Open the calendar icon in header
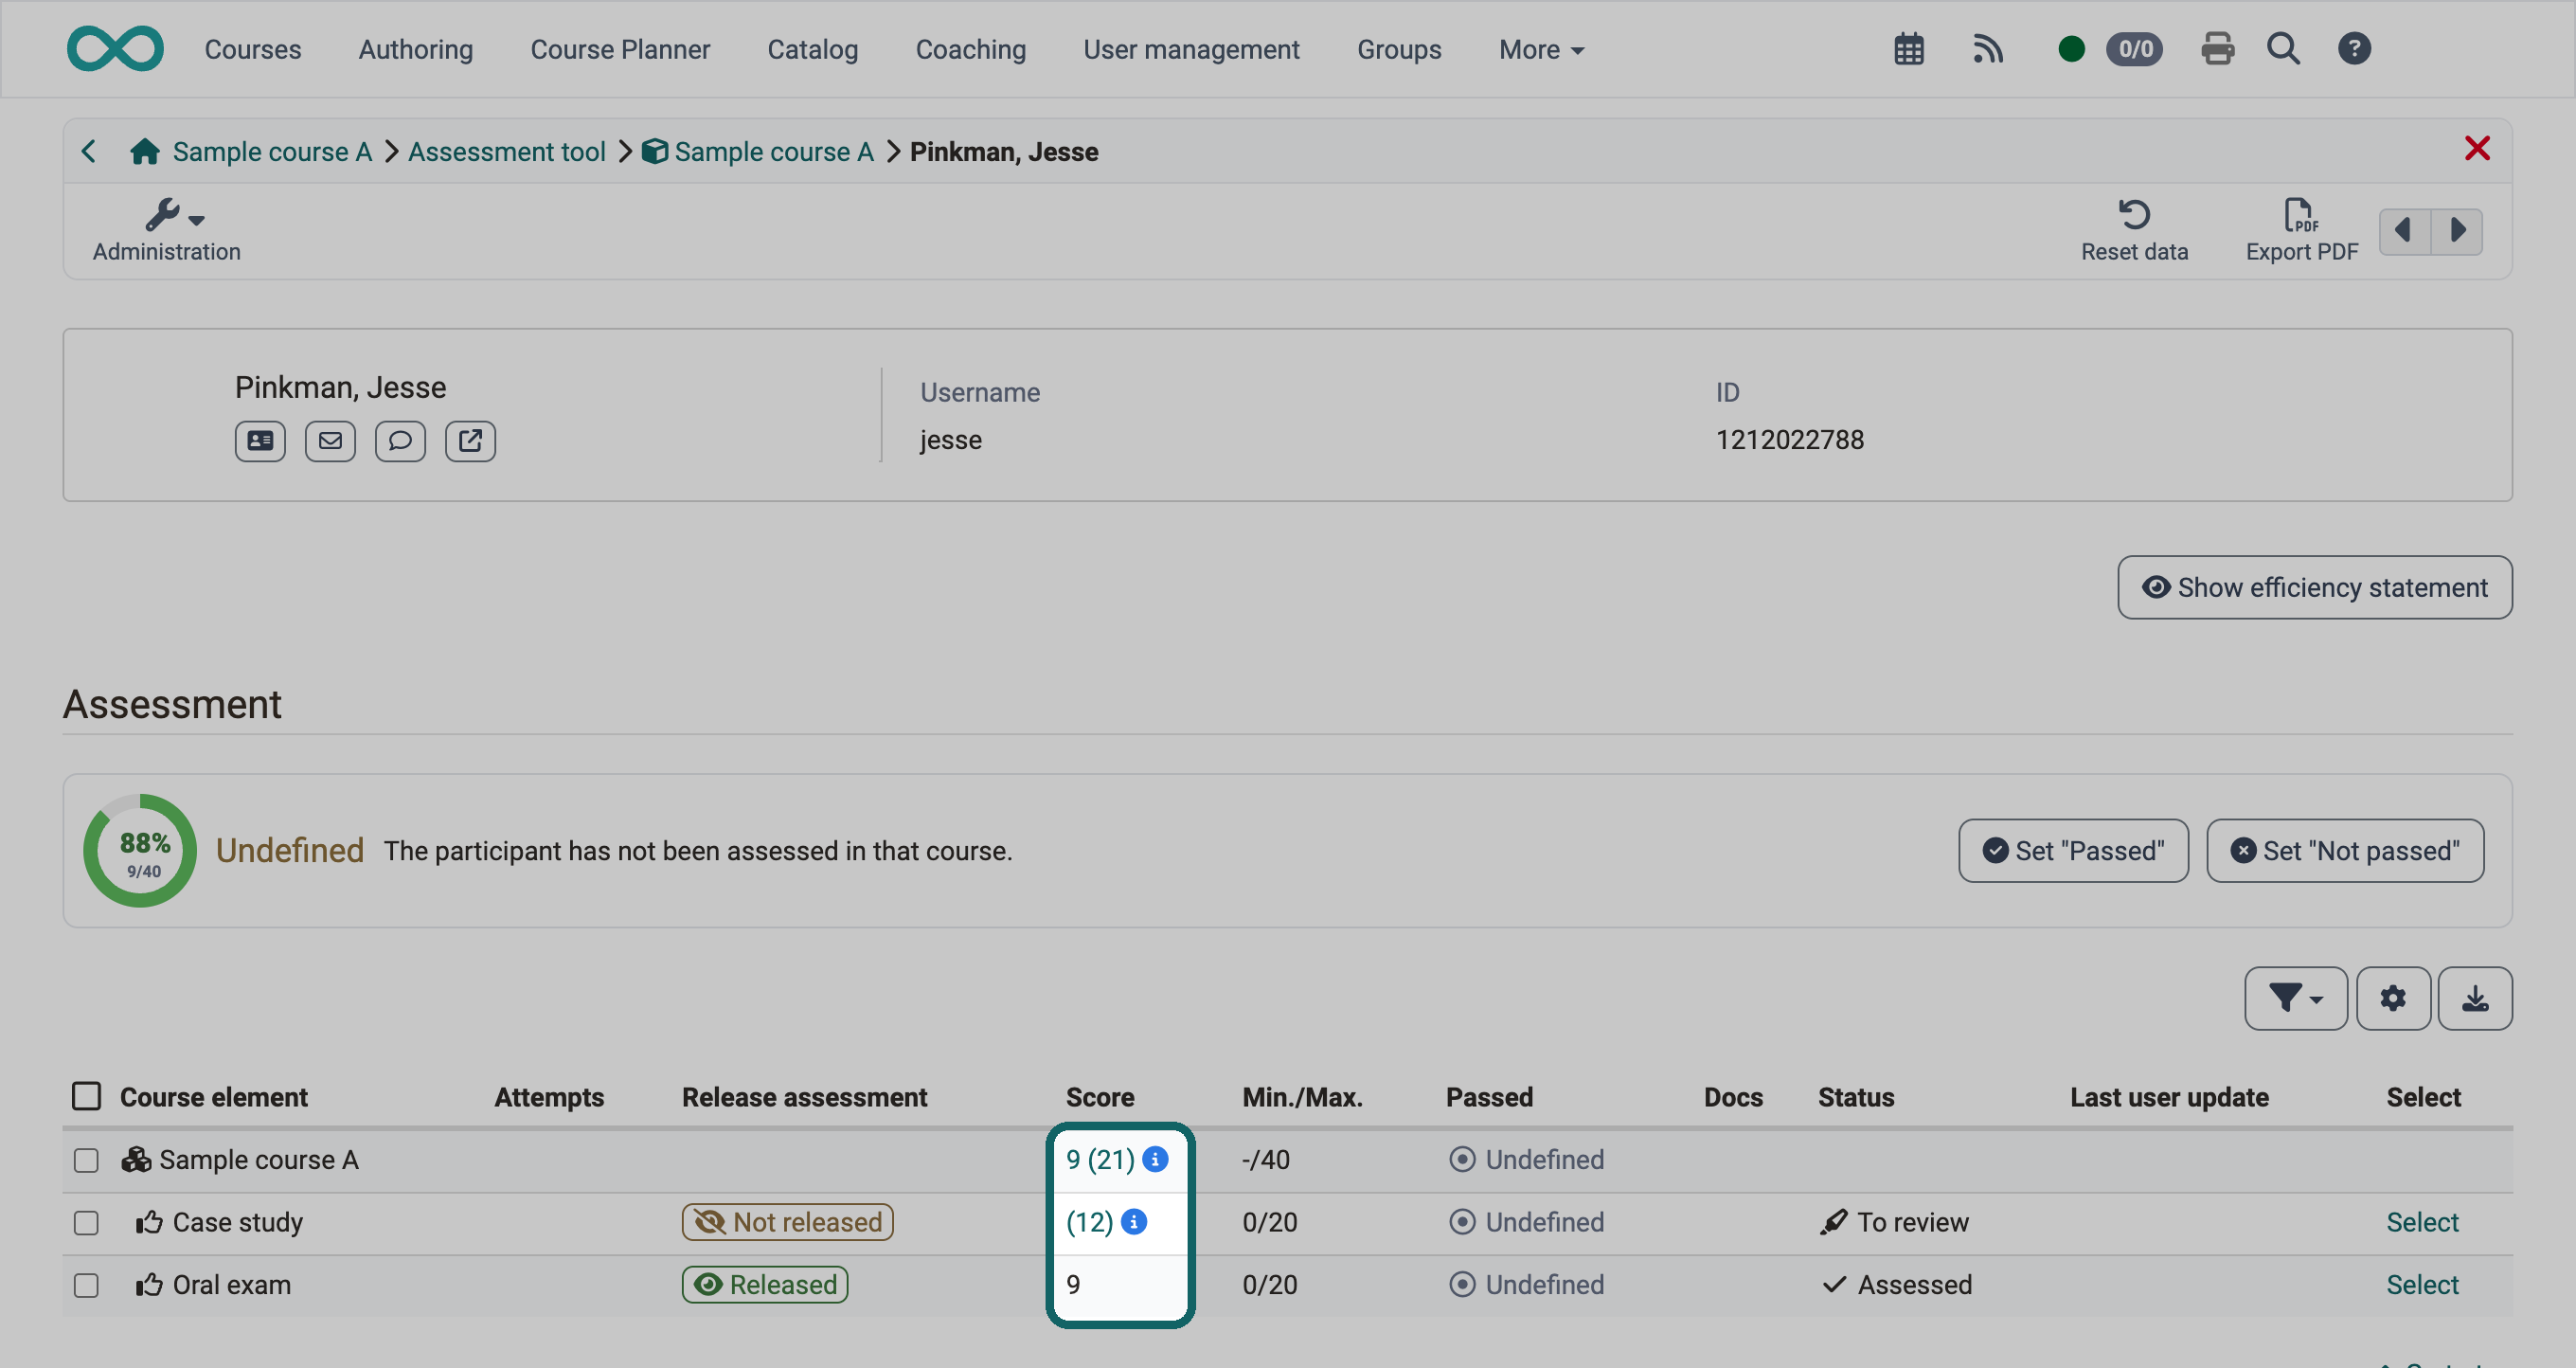This screenshot has width=2576, height=1368. pyautogui.click(x=1909, y=49)
